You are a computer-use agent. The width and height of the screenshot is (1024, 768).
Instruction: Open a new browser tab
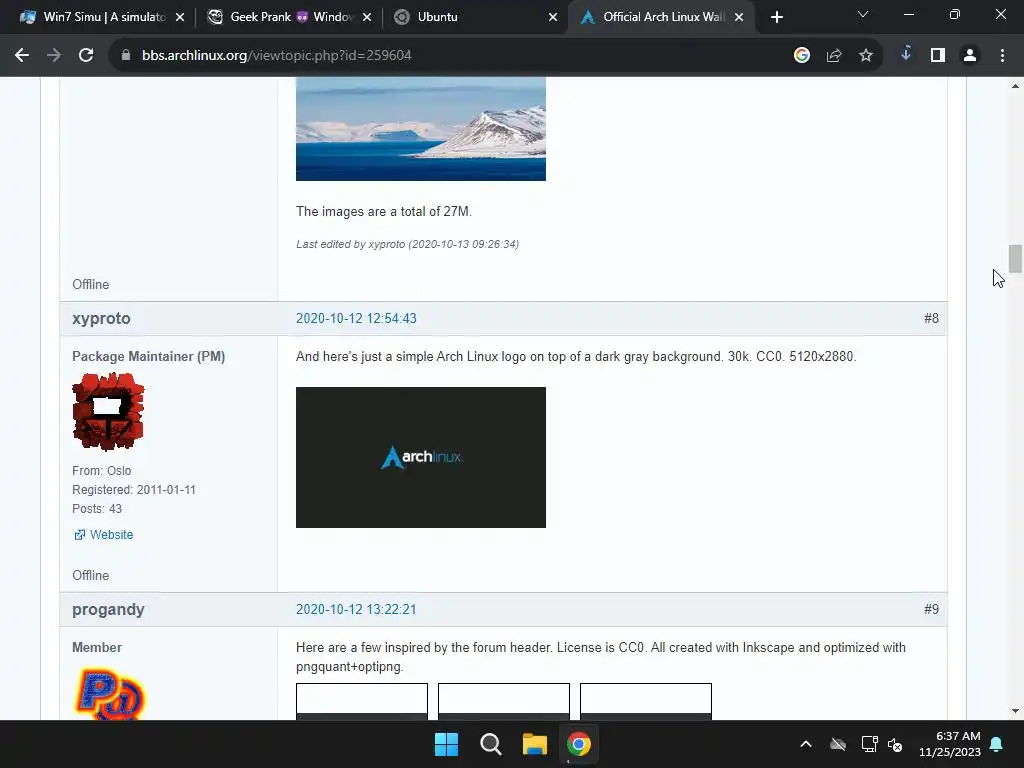coord(776,18)
